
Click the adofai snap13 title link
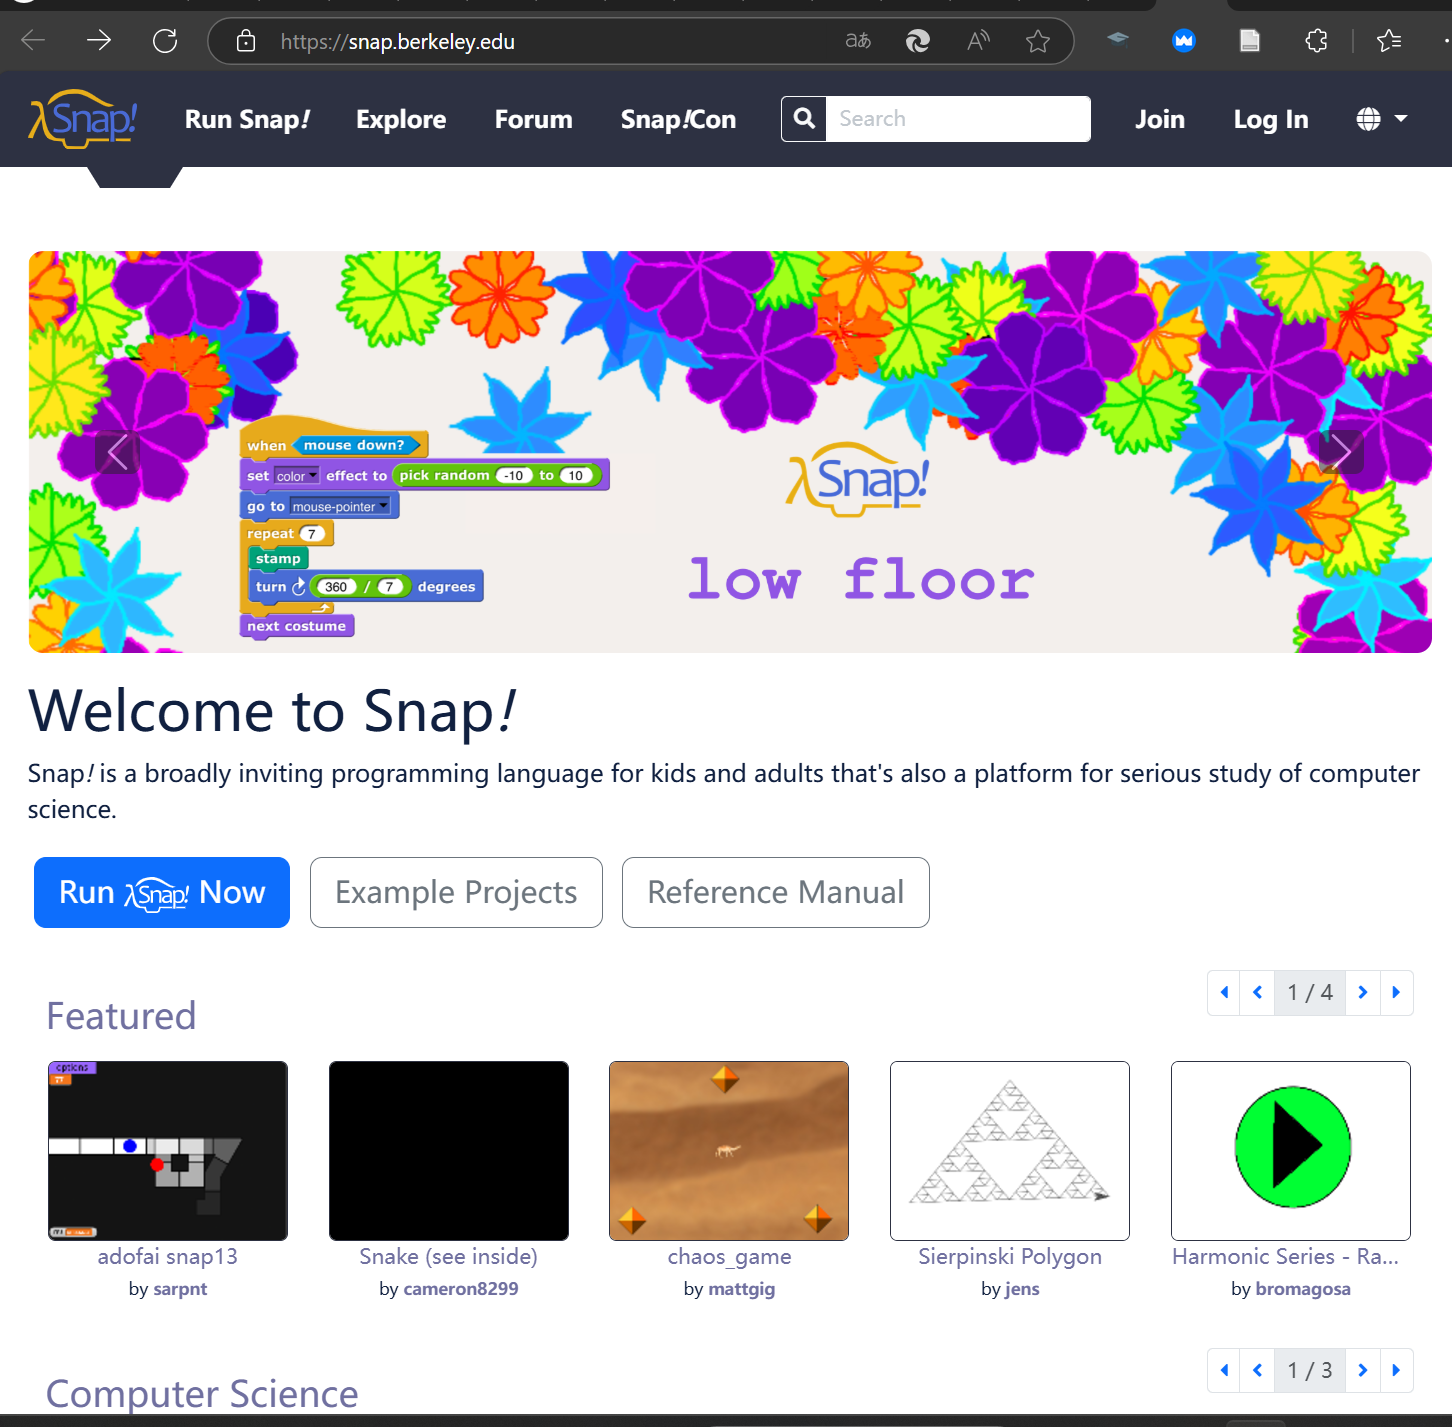point(168,1257)
